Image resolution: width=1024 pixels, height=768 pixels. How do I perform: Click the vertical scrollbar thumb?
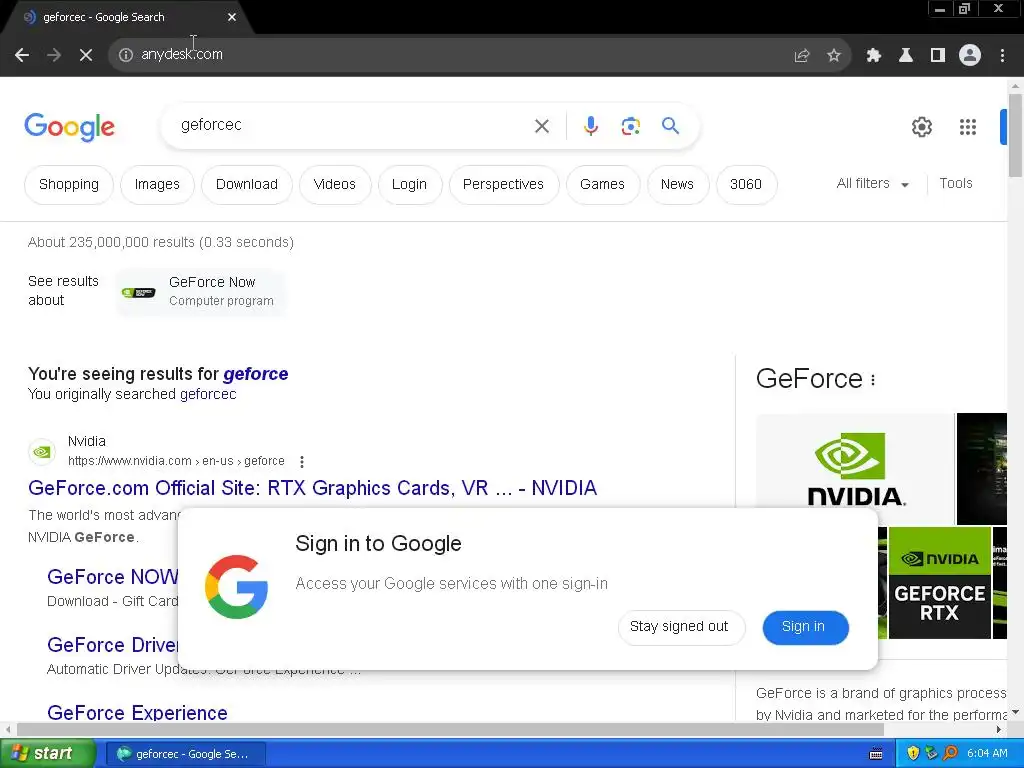(1015, 135)
